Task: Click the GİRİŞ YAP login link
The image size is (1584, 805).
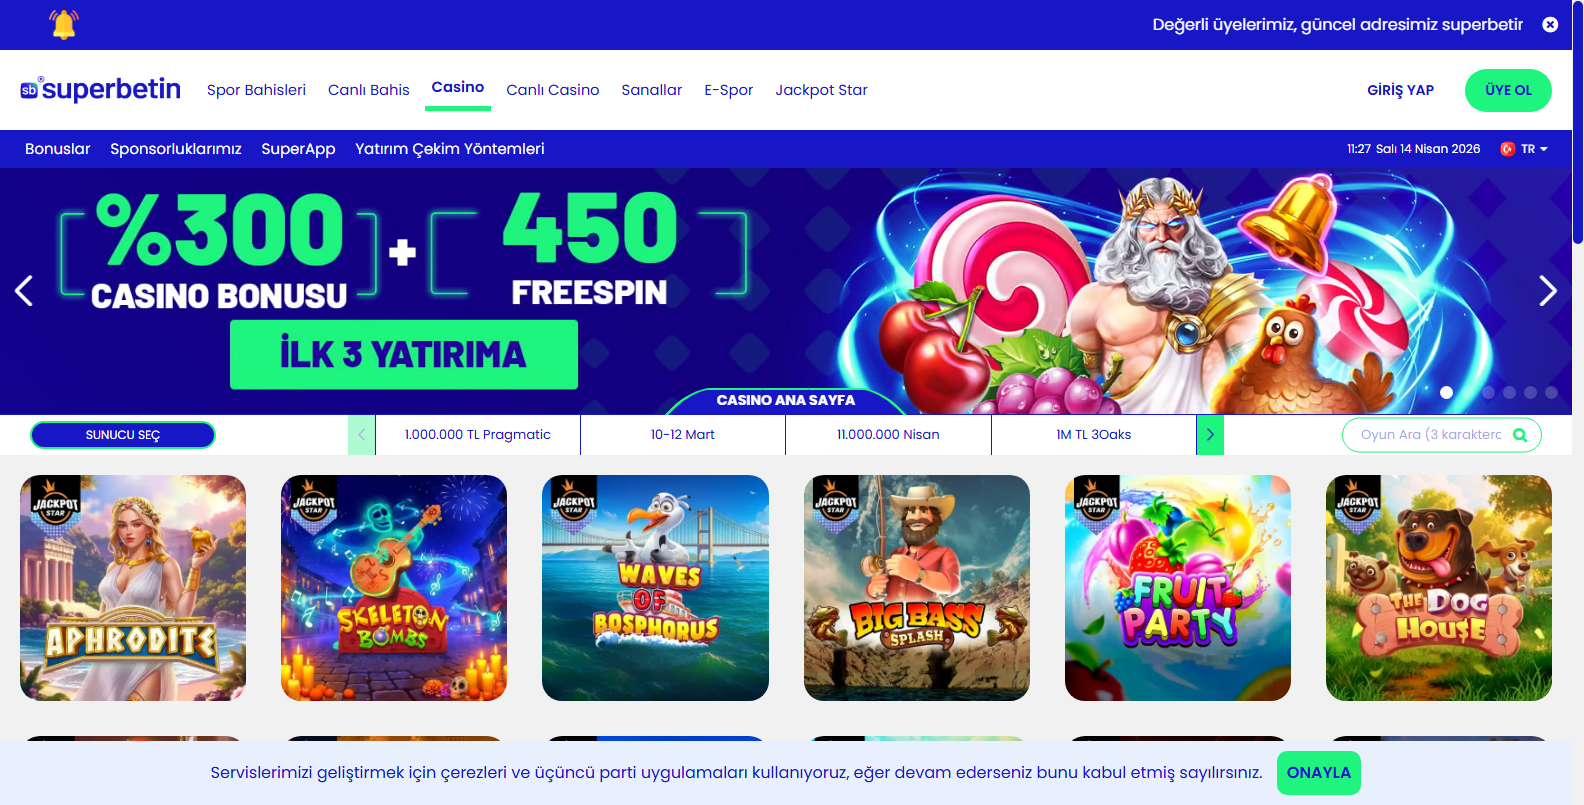Action: (1400, 90)
